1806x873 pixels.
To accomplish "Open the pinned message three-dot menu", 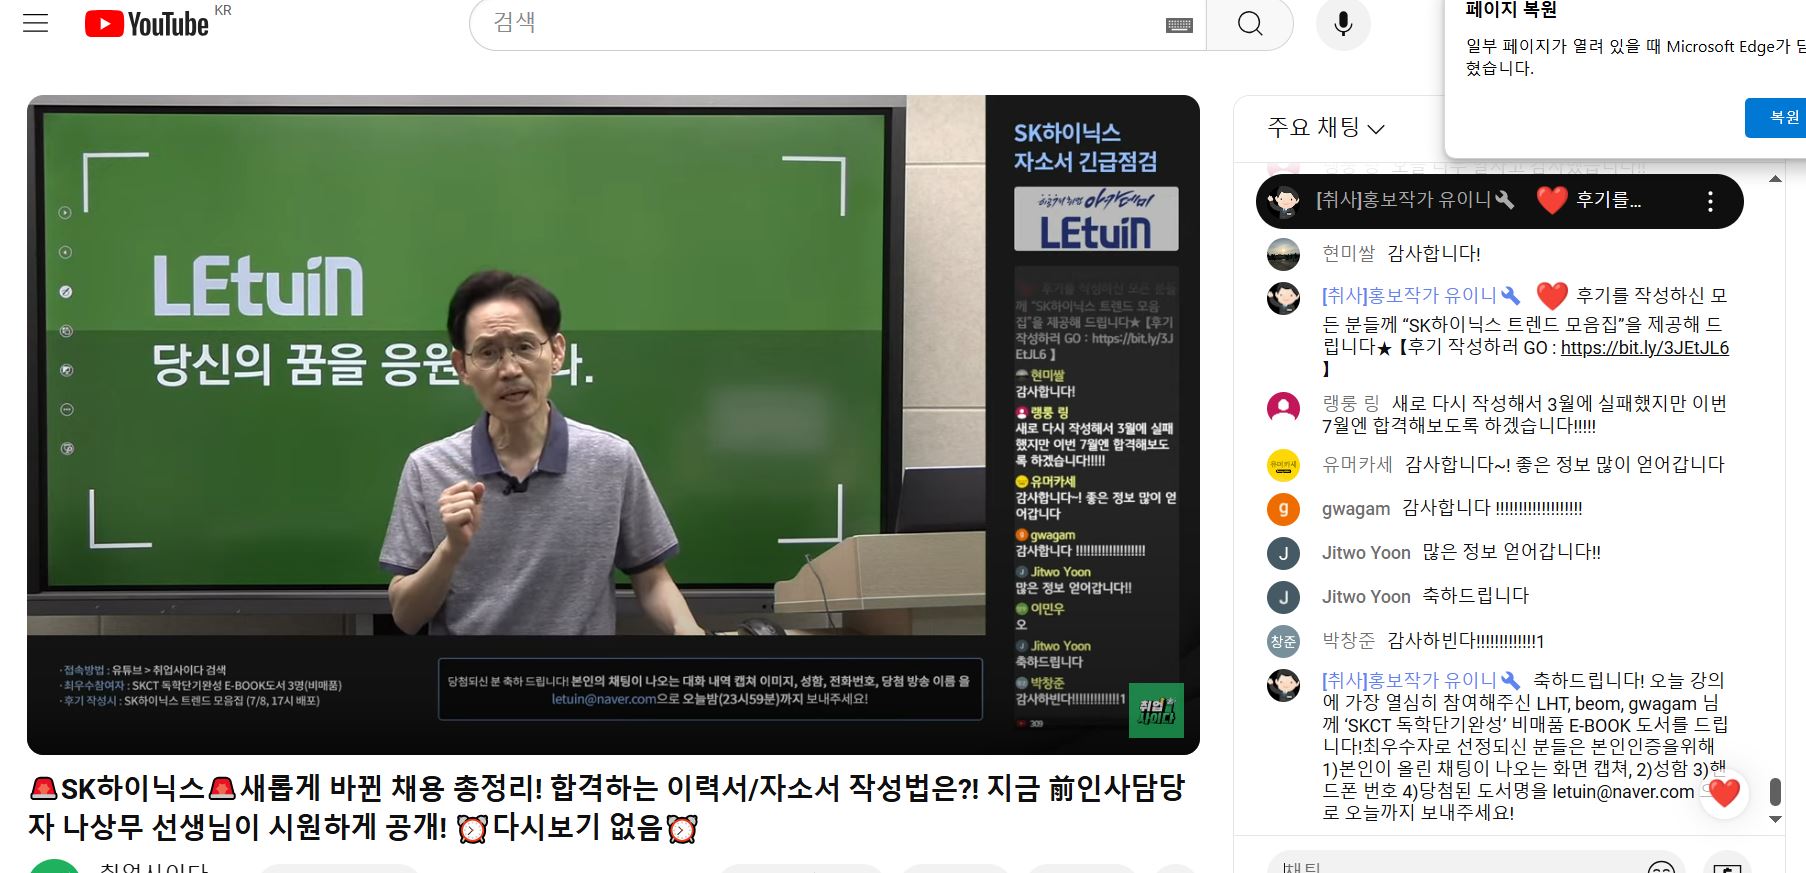I will point(1710,202).
